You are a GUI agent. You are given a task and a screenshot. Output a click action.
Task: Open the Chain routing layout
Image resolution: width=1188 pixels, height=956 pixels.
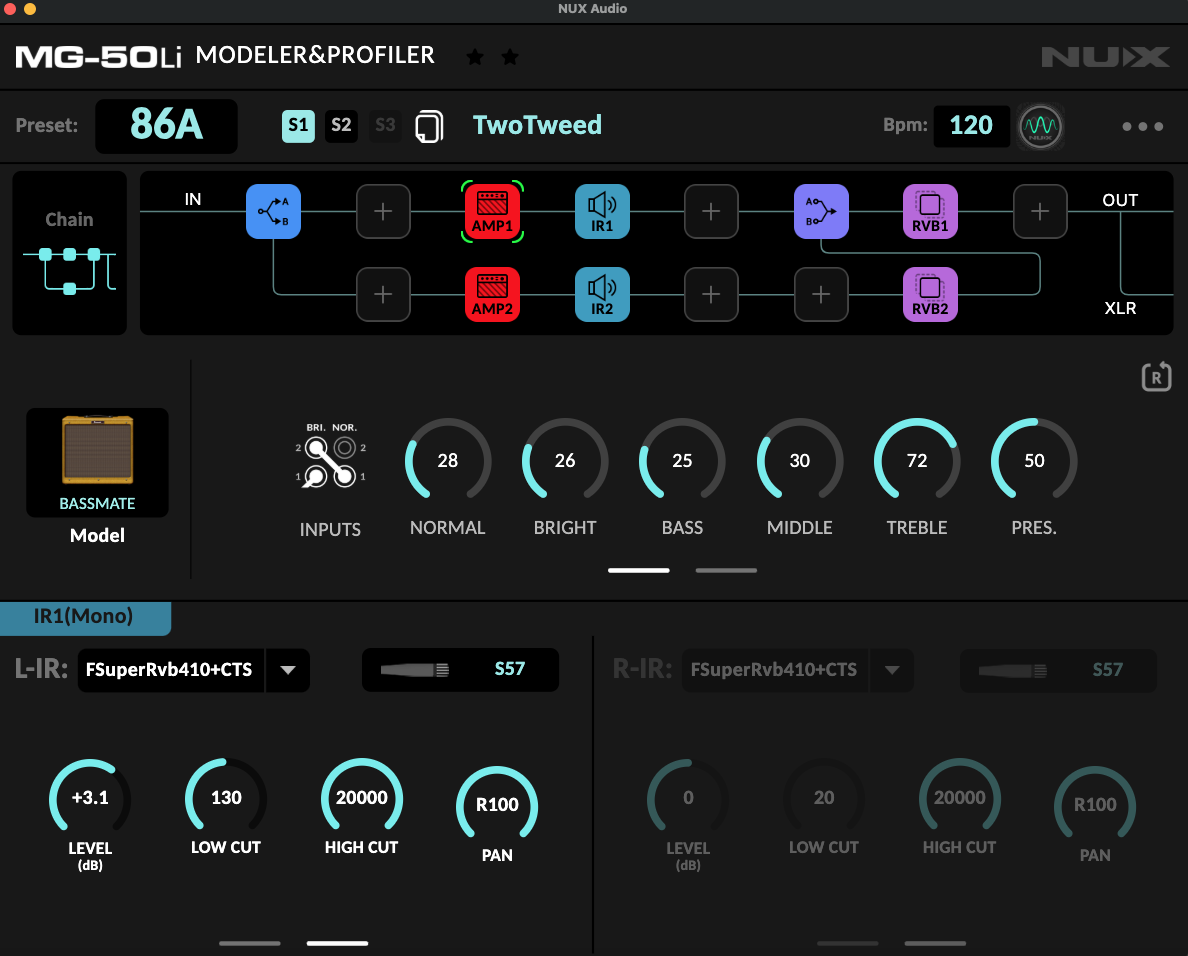tap(70, 253)
